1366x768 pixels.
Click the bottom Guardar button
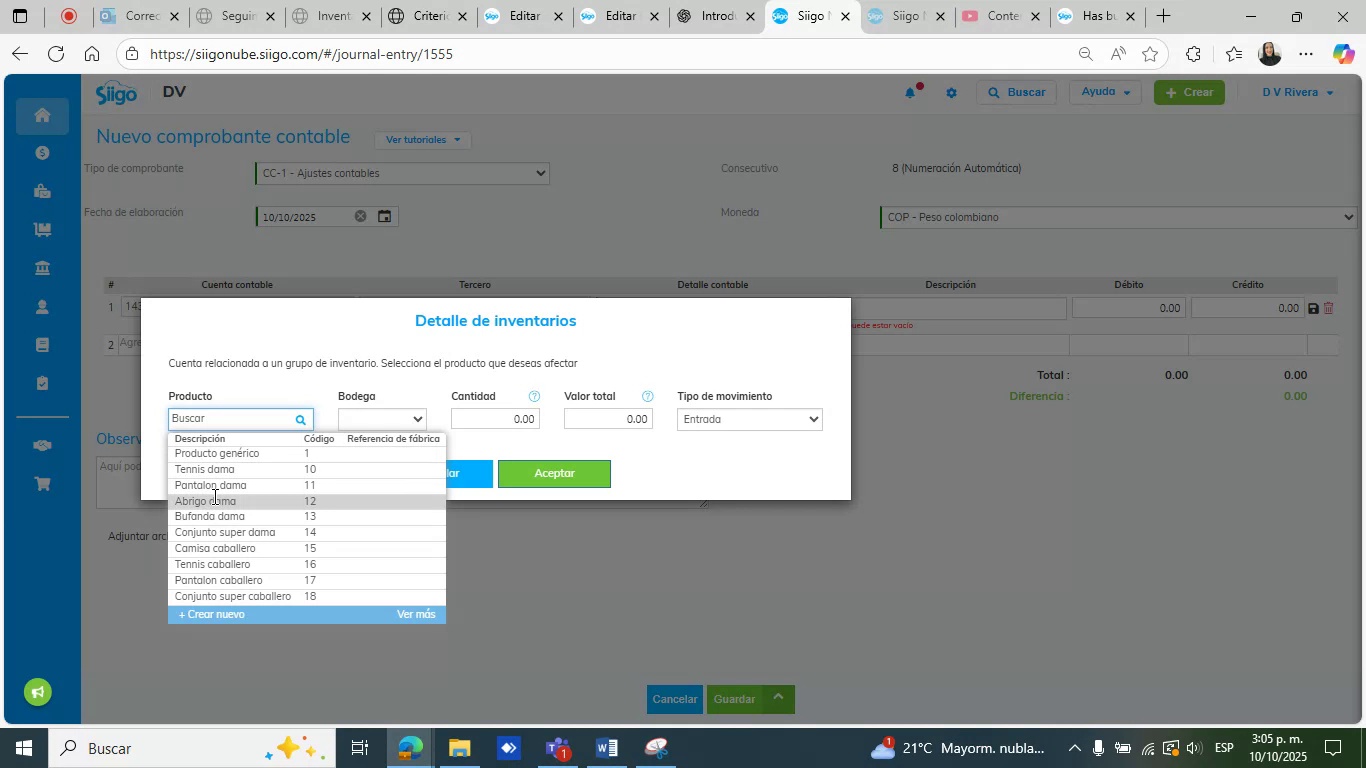pyautogui.click(x=734, y=699)
